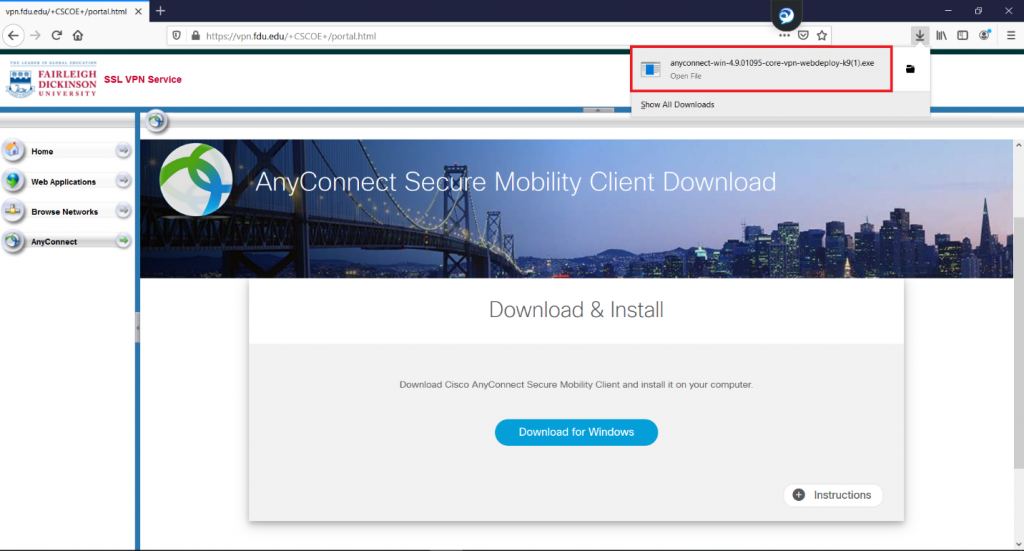Click the Download for Windows button
Viewport: 1024px width, 551px height.
tap(576, 432)
